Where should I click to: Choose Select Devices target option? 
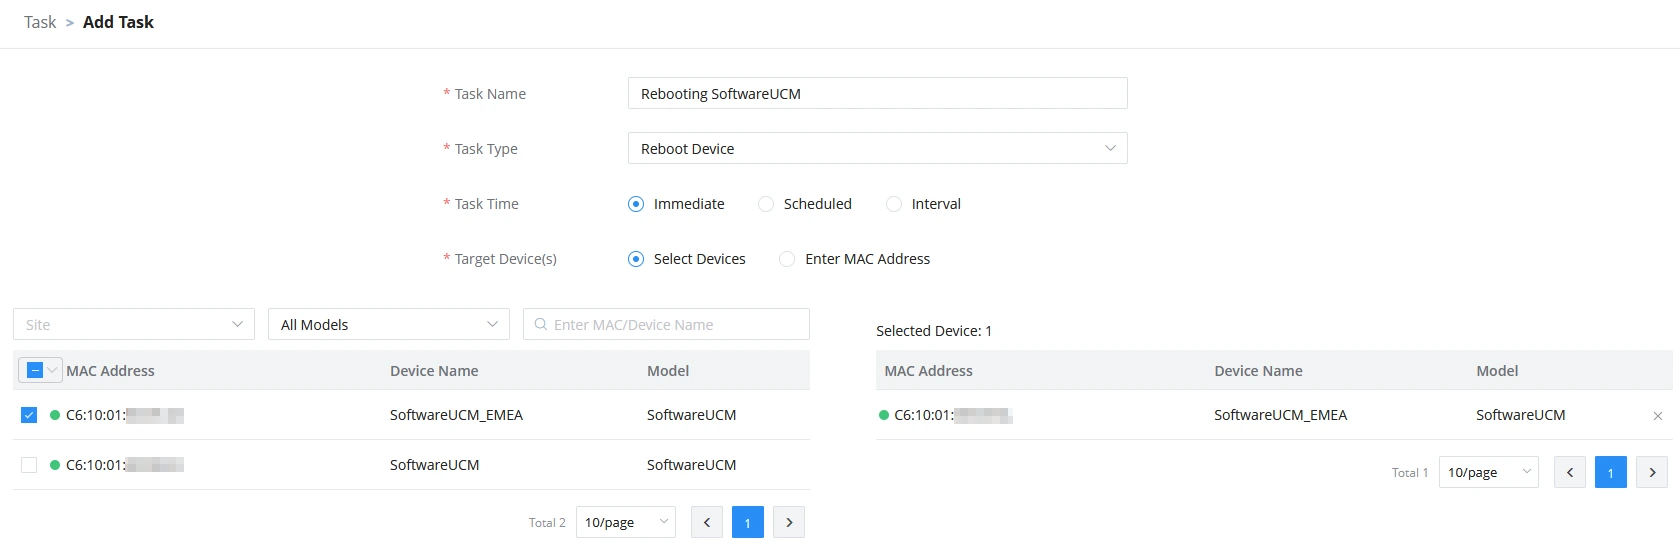tap(636, 259)
